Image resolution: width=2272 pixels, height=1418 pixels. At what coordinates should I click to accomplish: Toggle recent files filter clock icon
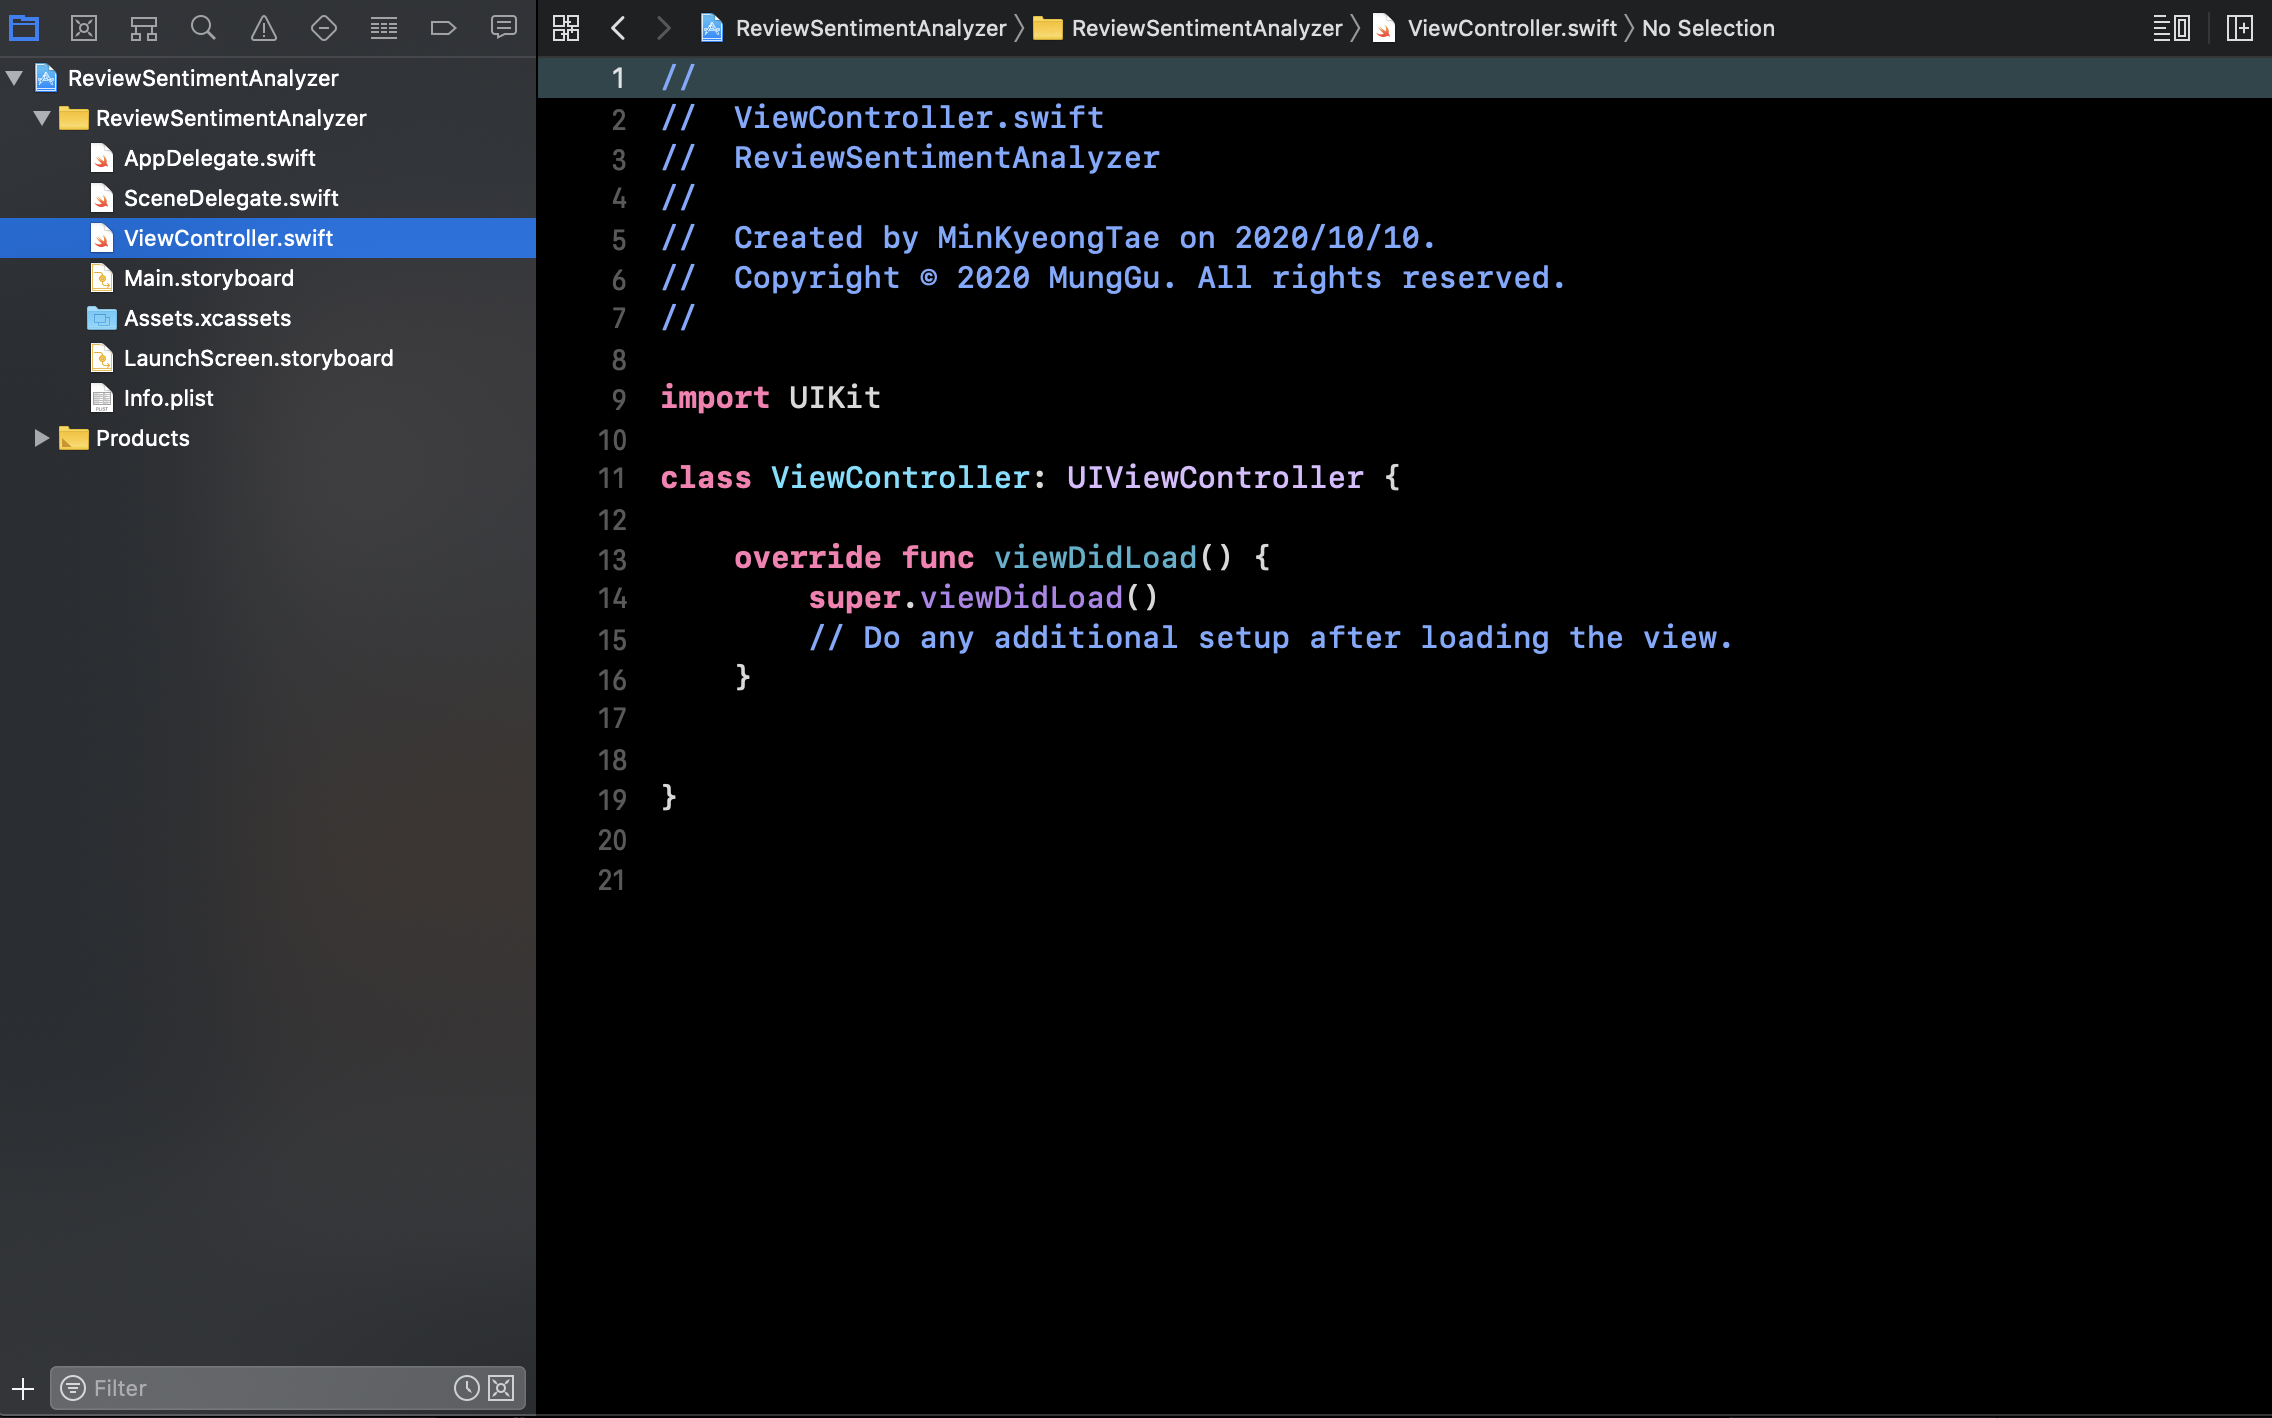pyautogui.click(x=466, y=1388)
